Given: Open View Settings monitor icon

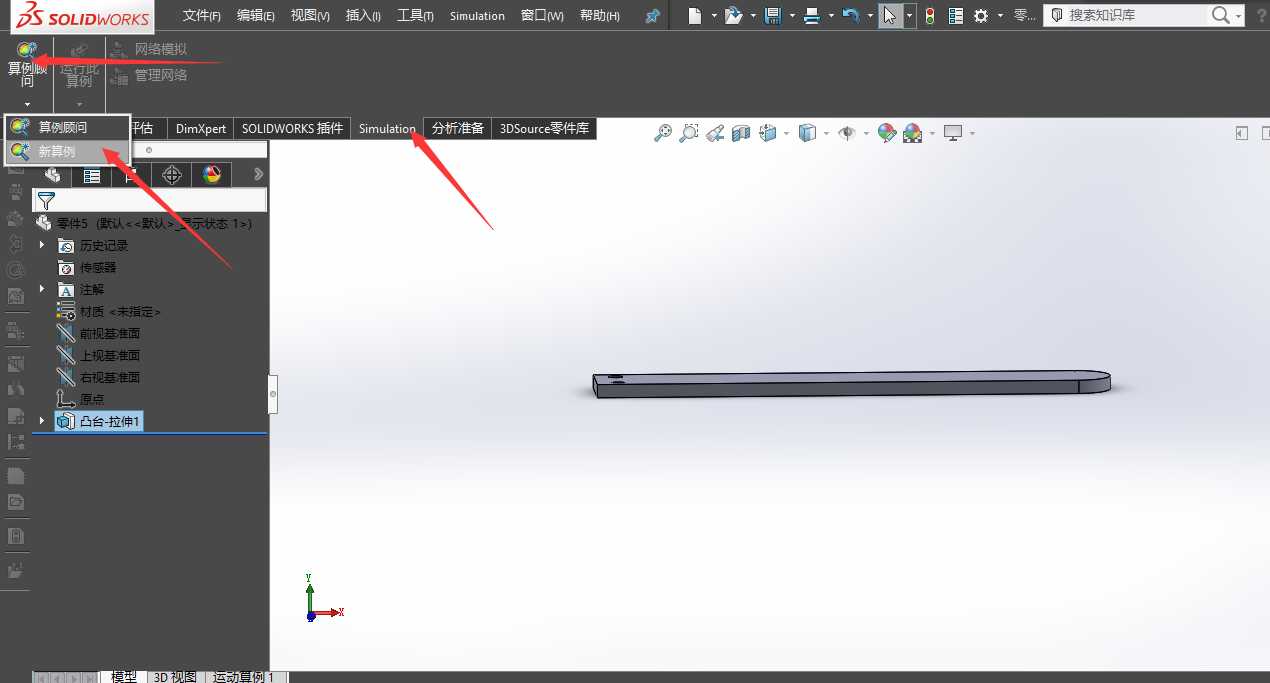Looking at the screenshot, I should [x=953, y=133].
